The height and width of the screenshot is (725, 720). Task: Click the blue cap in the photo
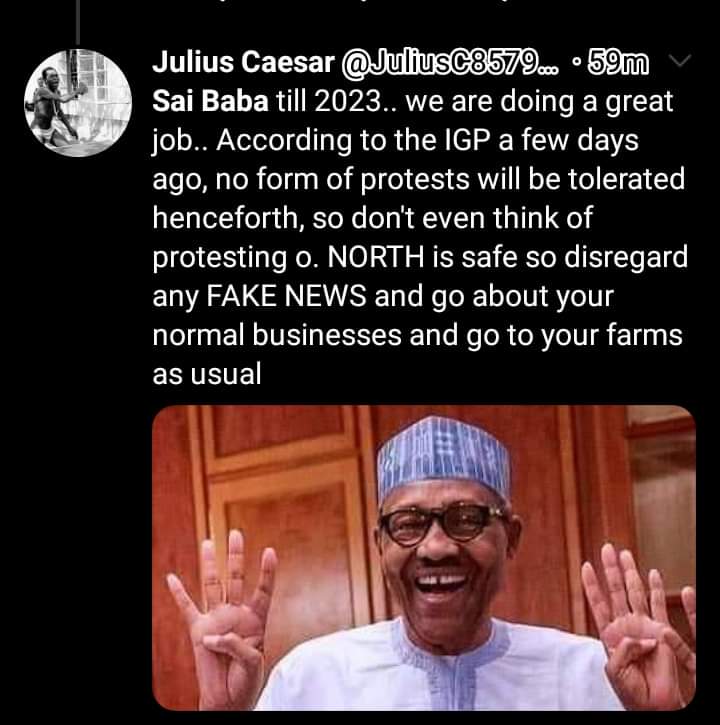coord(443,458)
